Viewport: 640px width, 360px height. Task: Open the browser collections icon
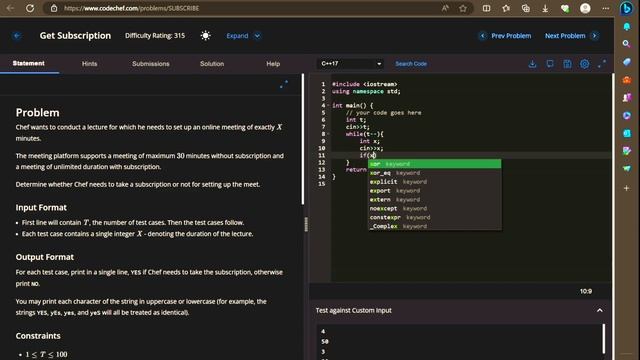tap(526, 8)
